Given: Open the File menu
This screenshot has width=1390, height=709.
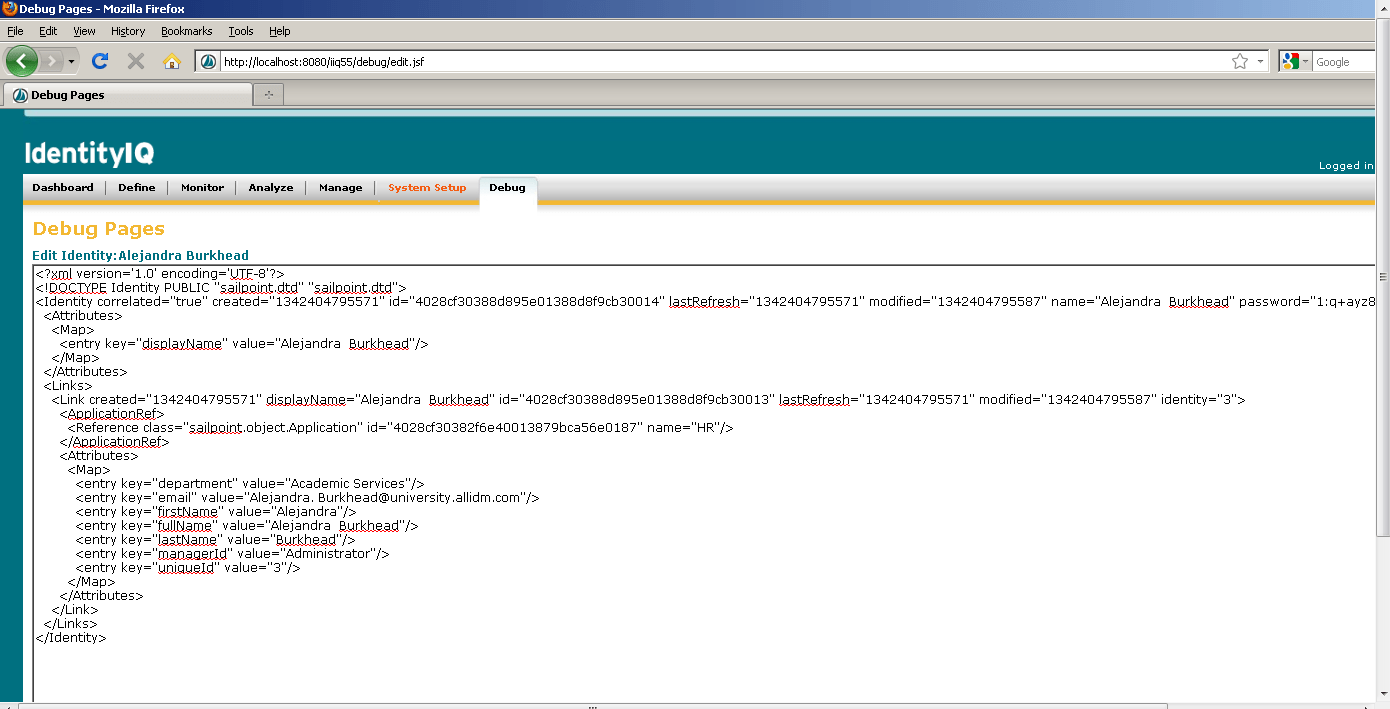Looking at the screenshot, I should 15,31.
